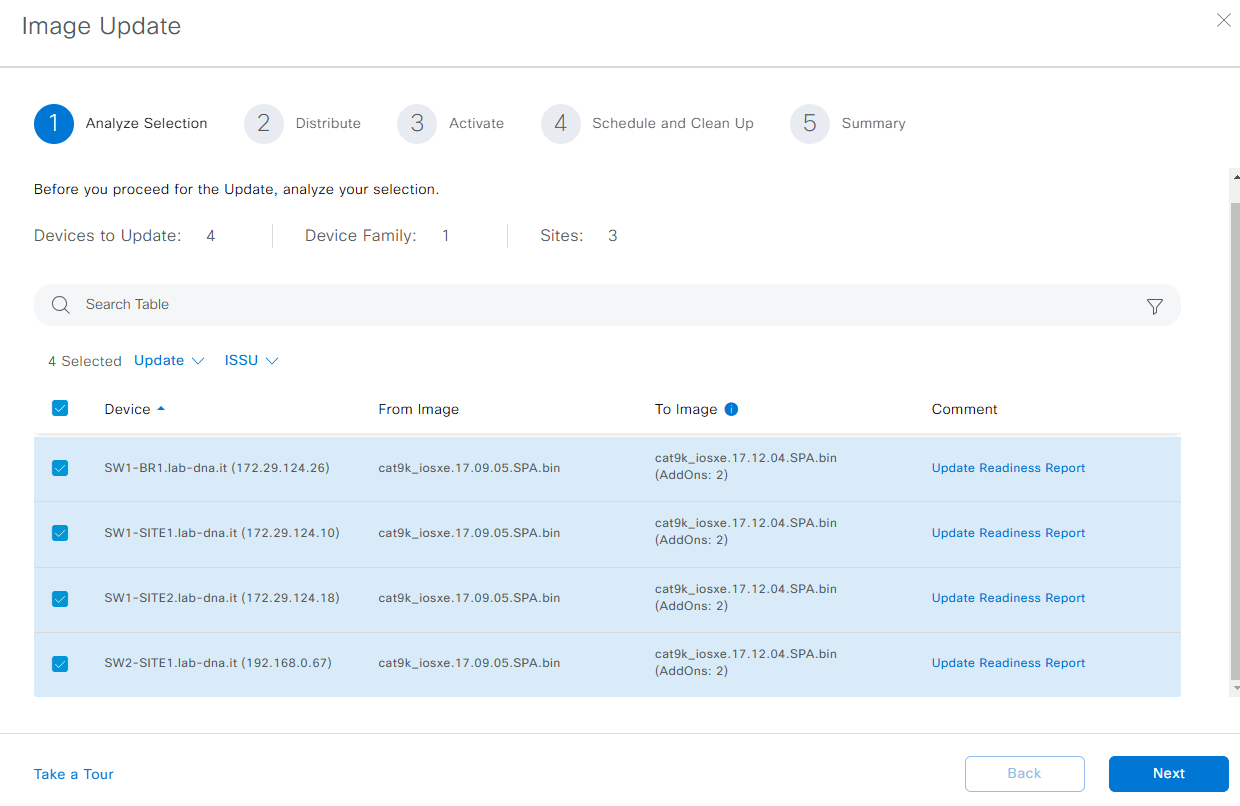This screenshot has width=1240, height=806.
Task: Click To Image cell for SW1-SITE2 row
Action: (746, 597)
